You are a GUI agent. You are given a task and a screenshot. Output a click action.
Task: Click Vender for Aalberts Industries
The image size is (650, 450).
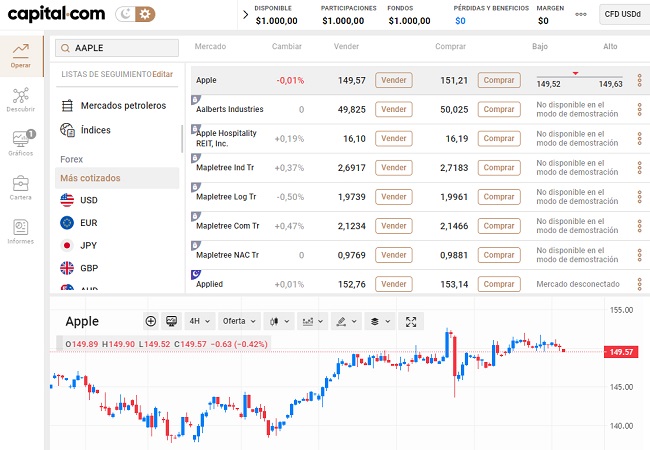pyautogui.click(x=394, y=109)
